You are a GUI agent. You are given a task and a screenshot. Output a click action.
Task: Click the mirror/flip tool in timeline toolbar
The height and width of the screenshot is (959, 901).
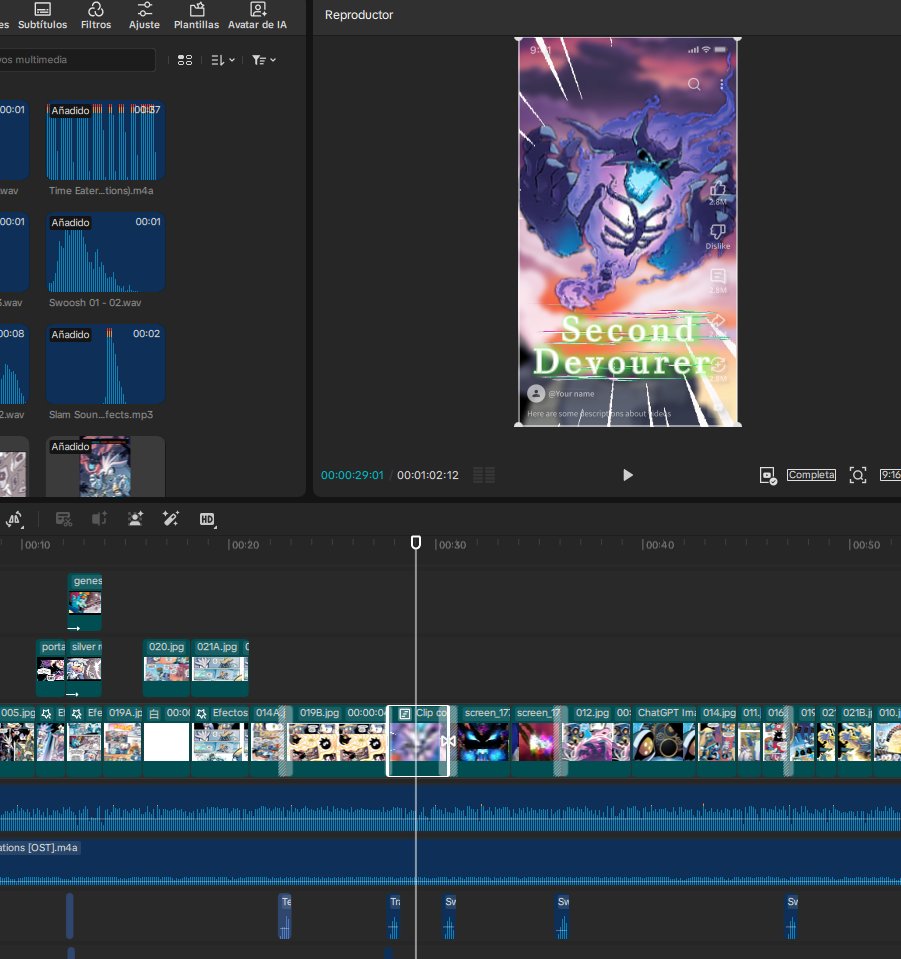tap(15, 519)
